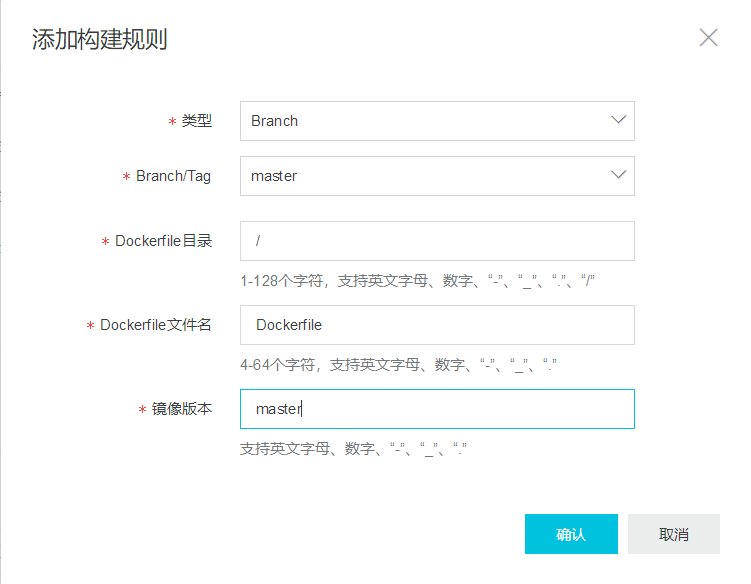Open the Branch/Tag combo box showing master

437,176
